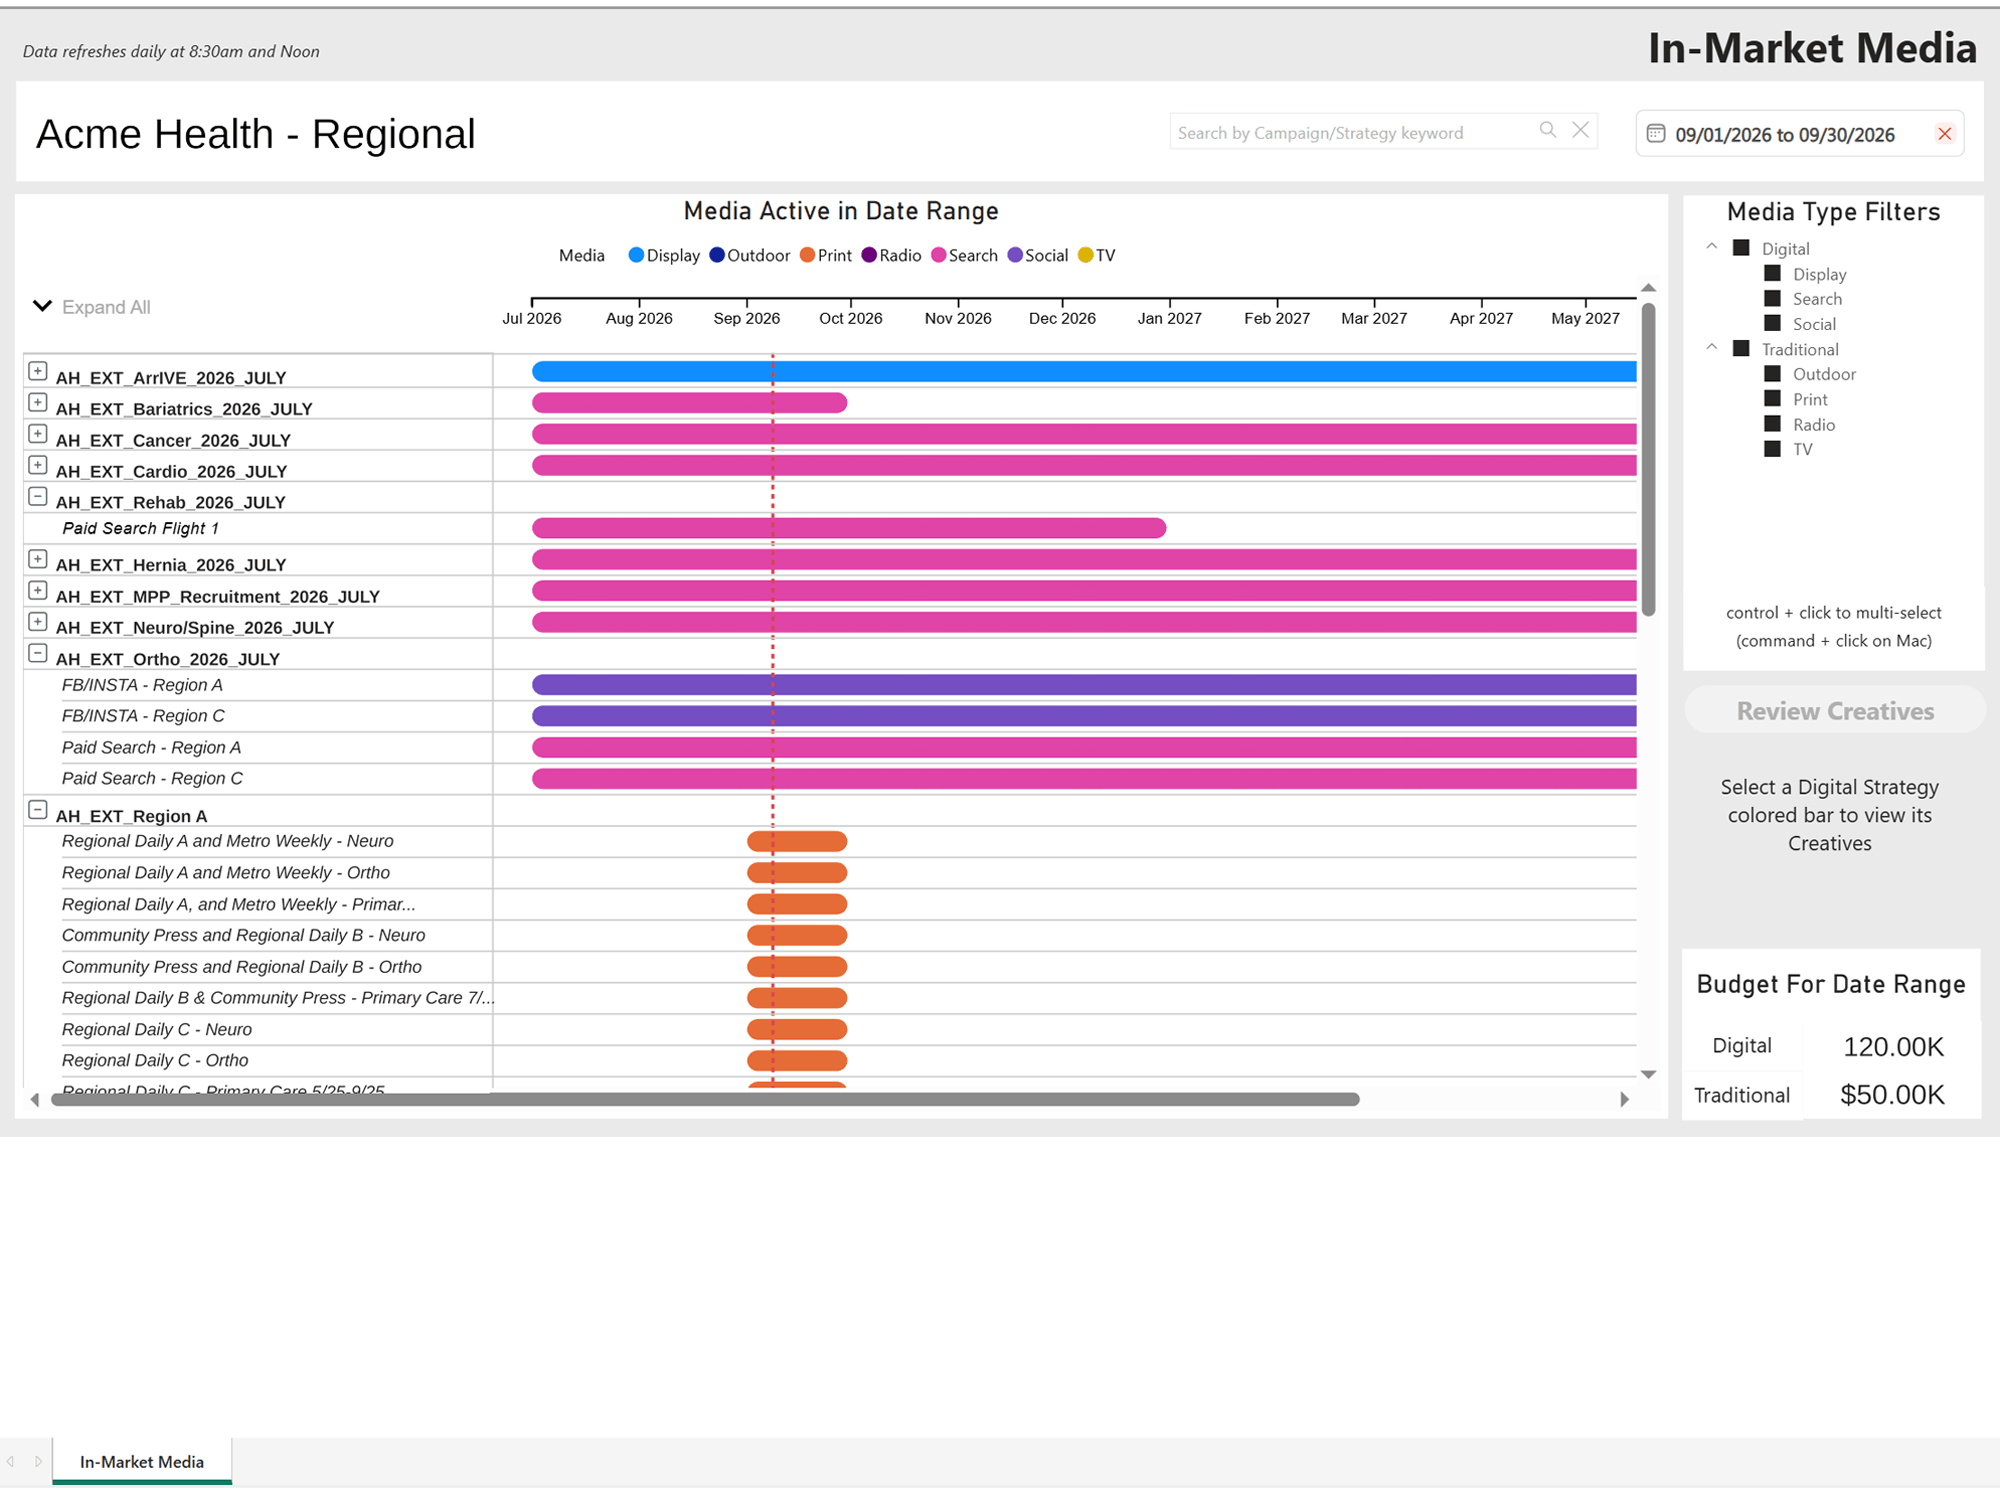The height and width of the screenshot is (1492, 2000).
Task: Collapse the Digital filter group caret
Action: coord(1711,246)
